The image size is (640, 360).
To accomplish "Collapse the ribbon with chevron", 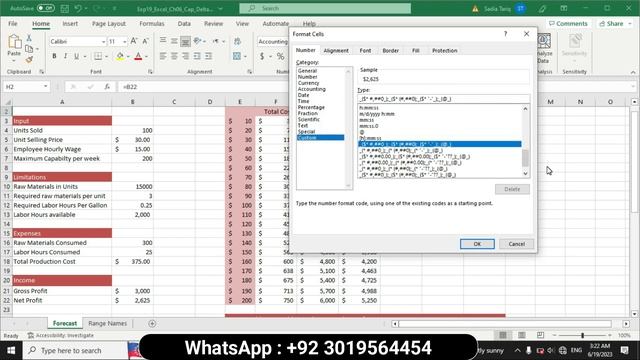I will [x=633, y=72].
